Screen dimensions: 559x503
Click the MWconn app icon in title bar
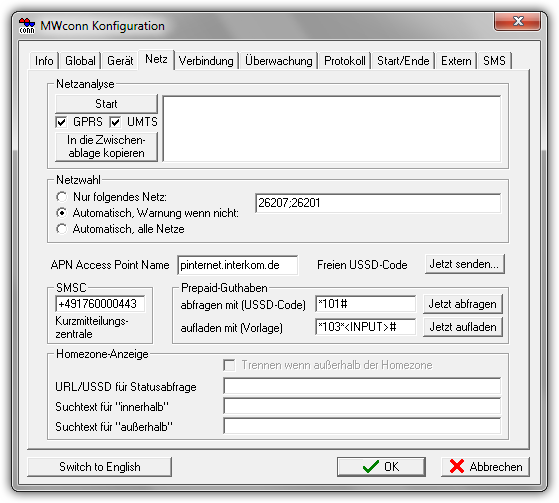(x=27, y=26)
